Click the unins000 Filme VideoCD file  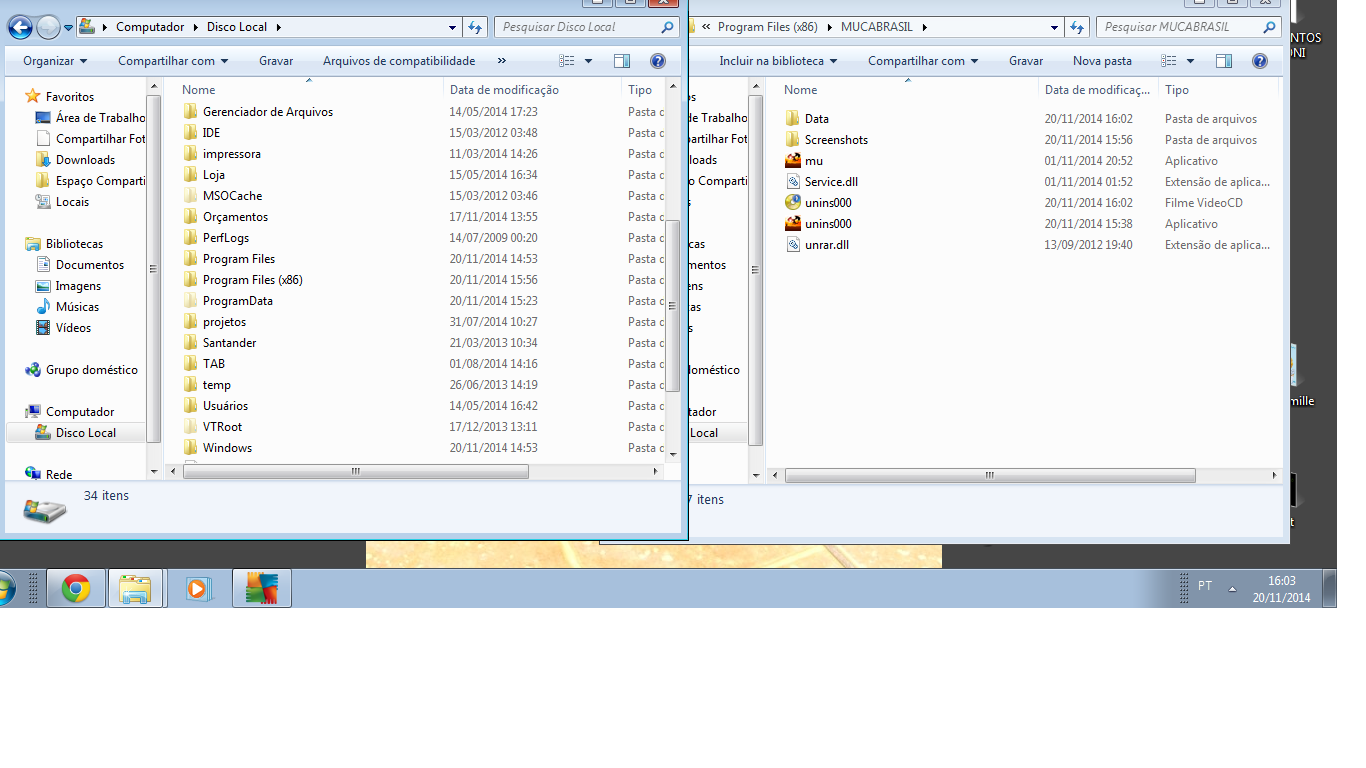(x=828, y=203)
